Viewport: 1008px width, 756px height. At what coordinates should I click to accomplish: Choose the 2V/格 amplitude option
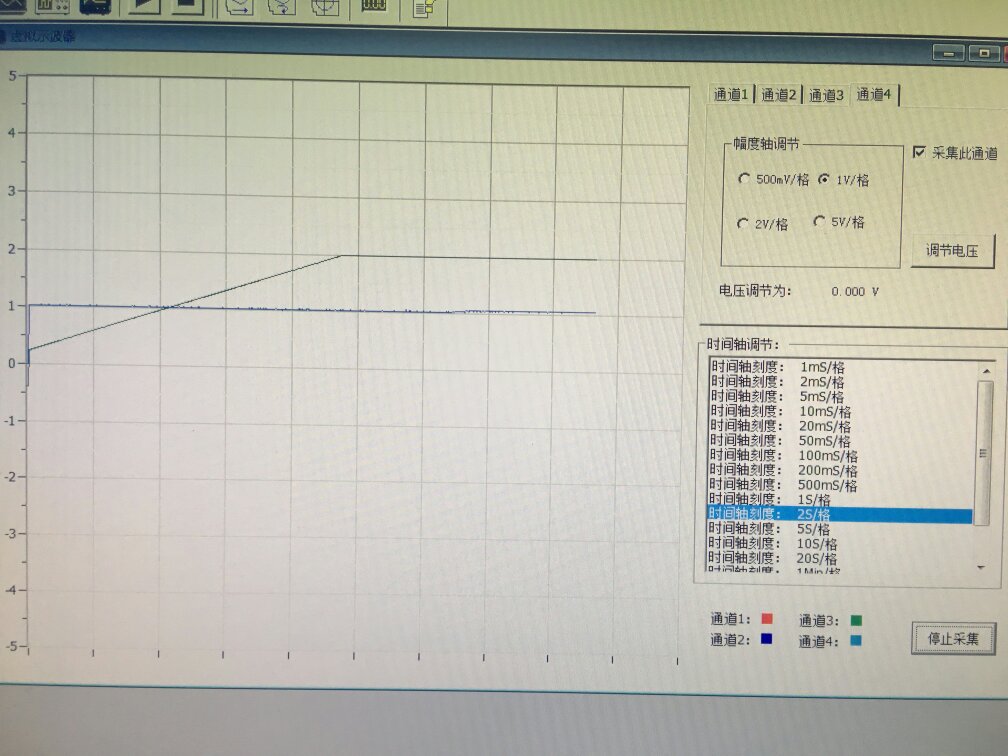tap(742, 223)
